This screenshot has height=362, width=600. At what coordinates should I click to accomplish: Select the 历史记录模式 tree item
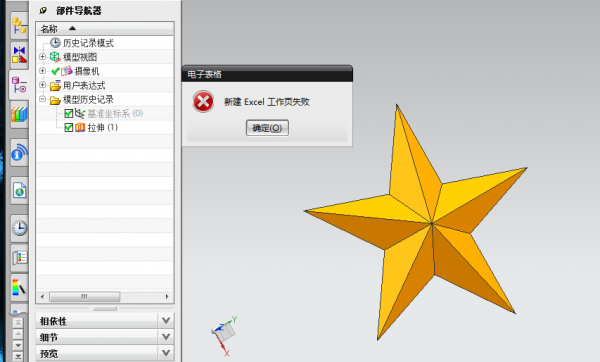(x=88, y=43)
